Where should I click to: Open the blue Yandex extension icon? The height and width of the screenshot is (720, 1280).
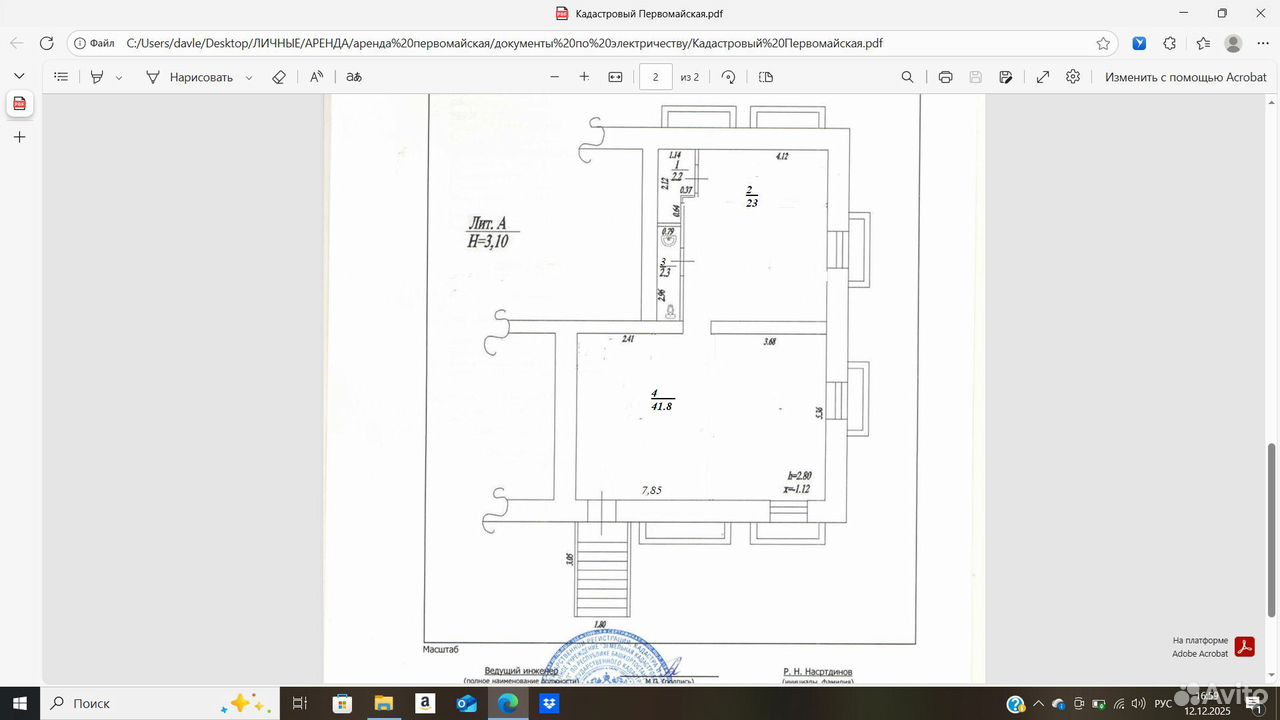1139,43
